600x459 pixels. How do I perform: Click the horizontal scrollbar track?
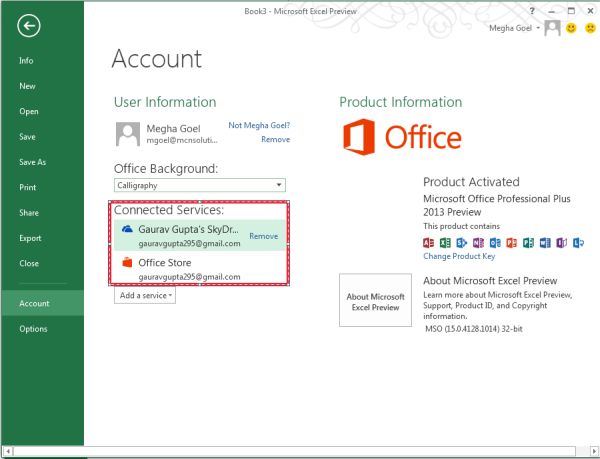[295, 451]
